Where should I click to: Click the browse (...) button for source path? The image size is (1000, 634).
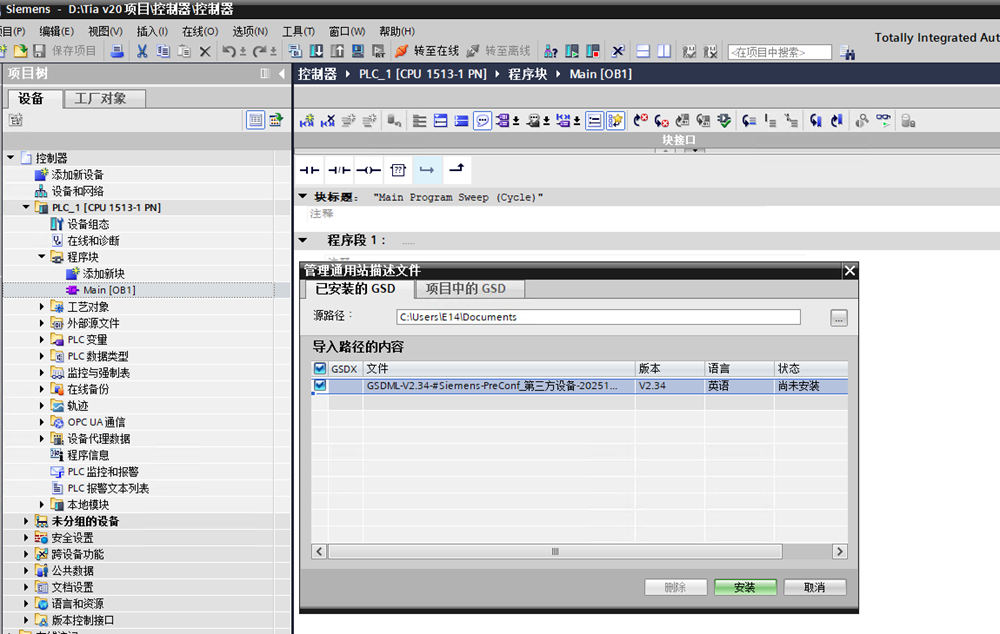838,318
